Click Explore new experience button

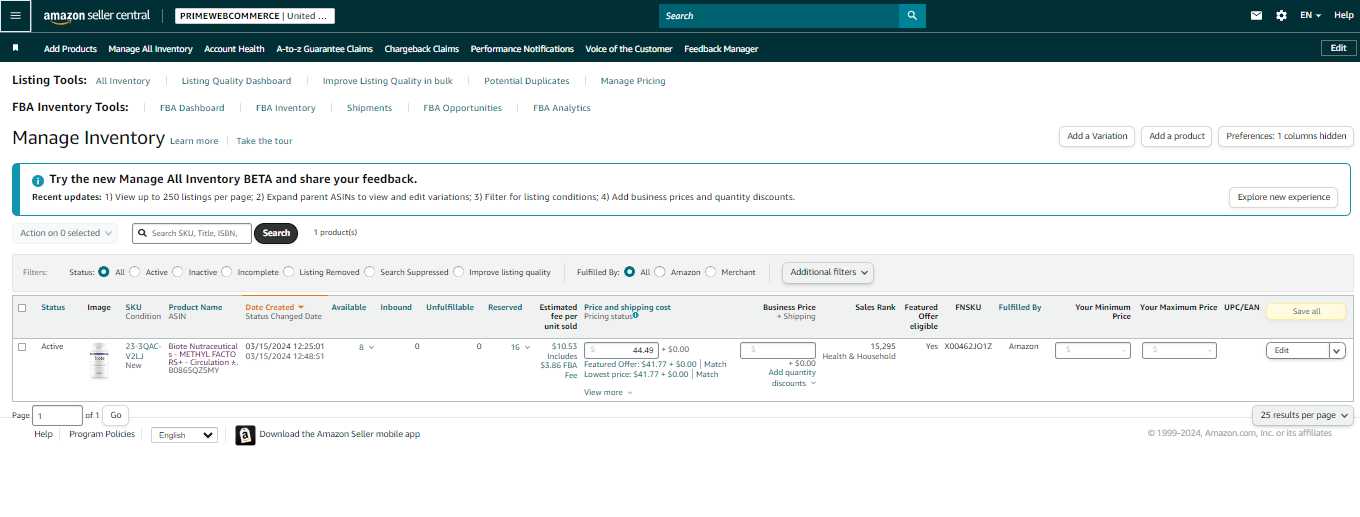click(1284, 197)
